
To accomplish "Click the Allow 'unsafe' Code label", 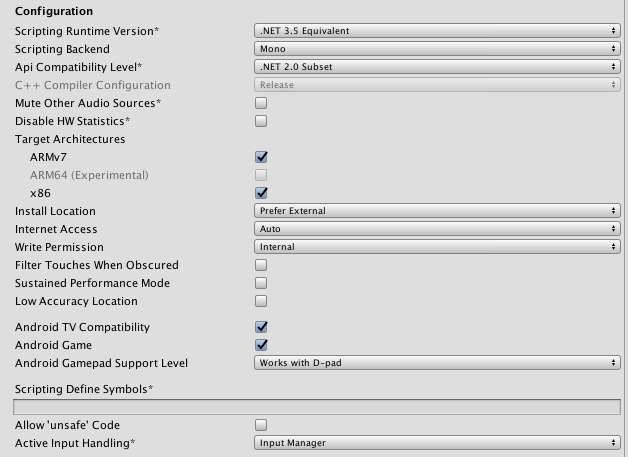I will tap(67, 425).
